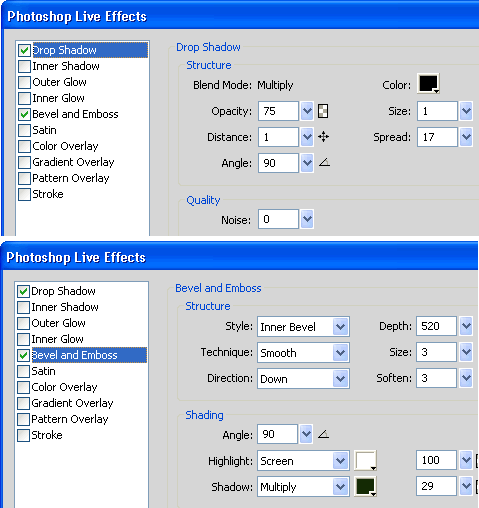479x508 pixels.
Task: Click the Distance move-crosshair icon
Action: tap(323, 137)
